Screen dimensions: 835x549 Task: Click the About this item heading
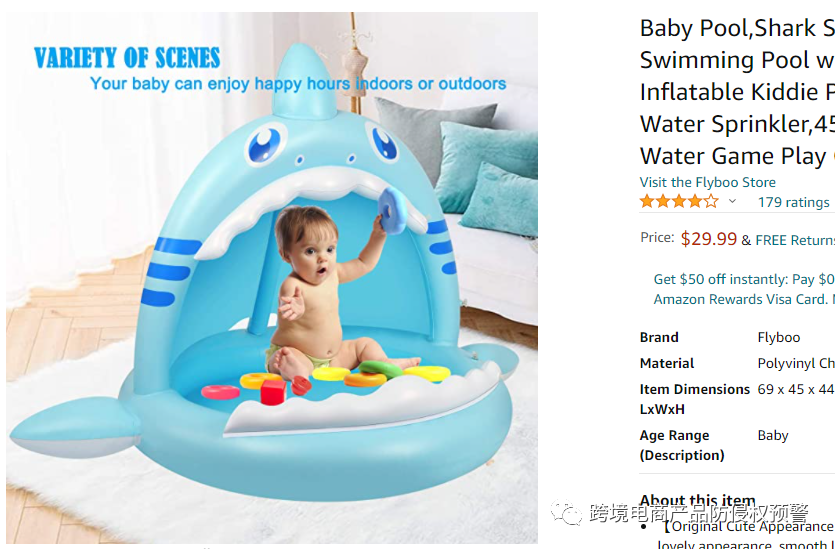697,501
